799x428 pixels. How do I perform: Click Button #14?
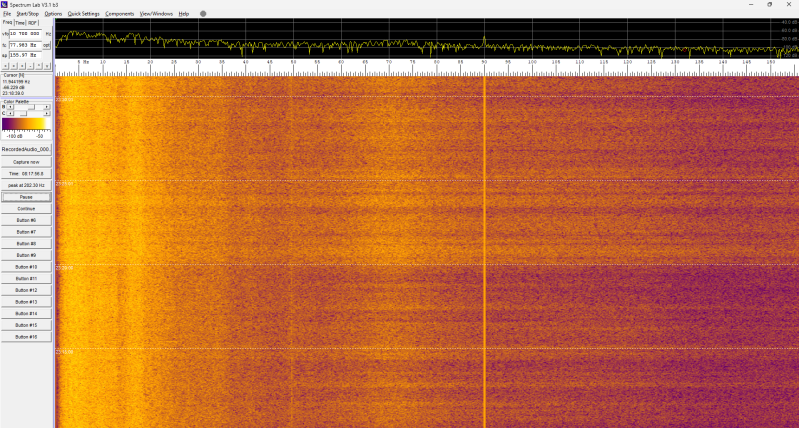[26, 314]
